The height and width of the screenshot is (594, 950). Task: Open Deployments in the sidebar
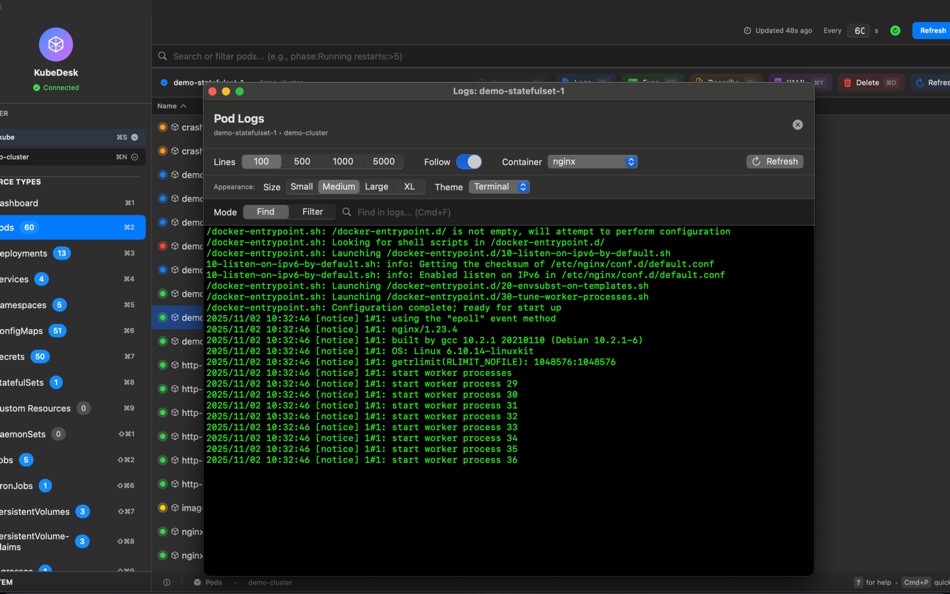point(24,254)
